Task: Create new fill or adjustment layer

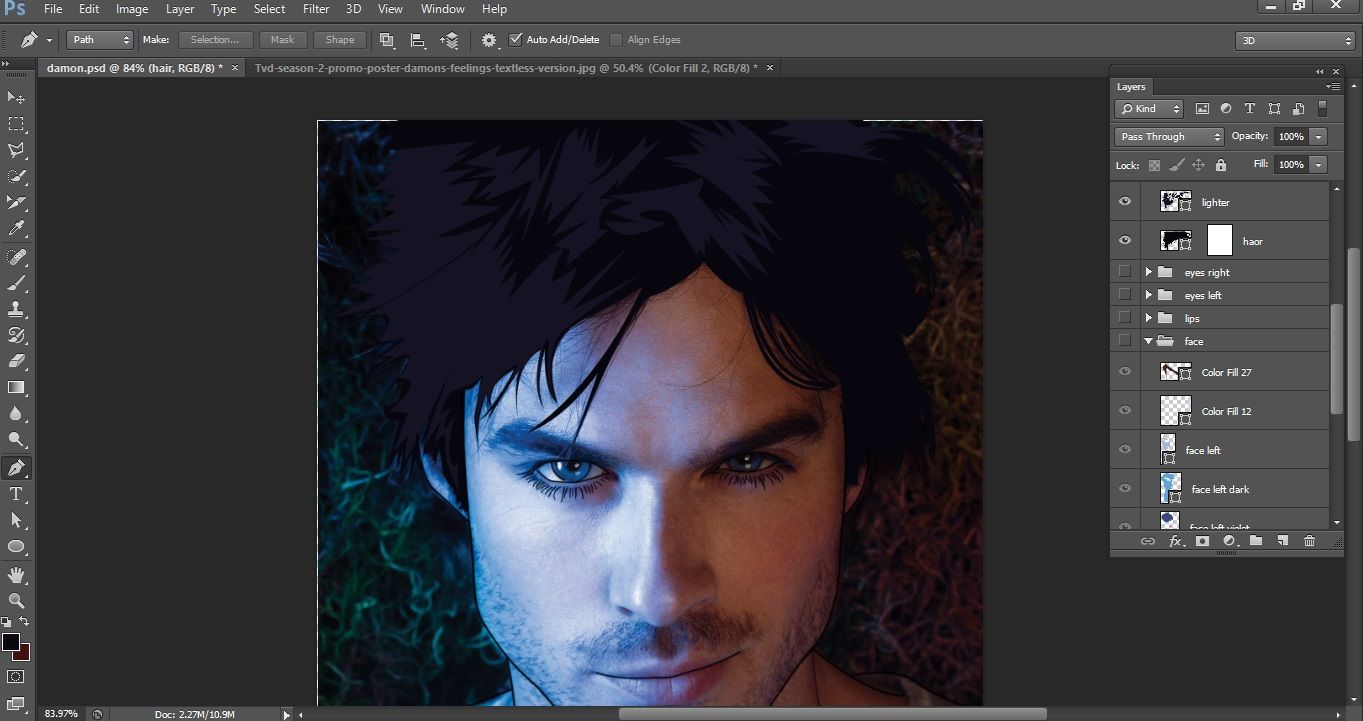Action: tap(1229, 541)
